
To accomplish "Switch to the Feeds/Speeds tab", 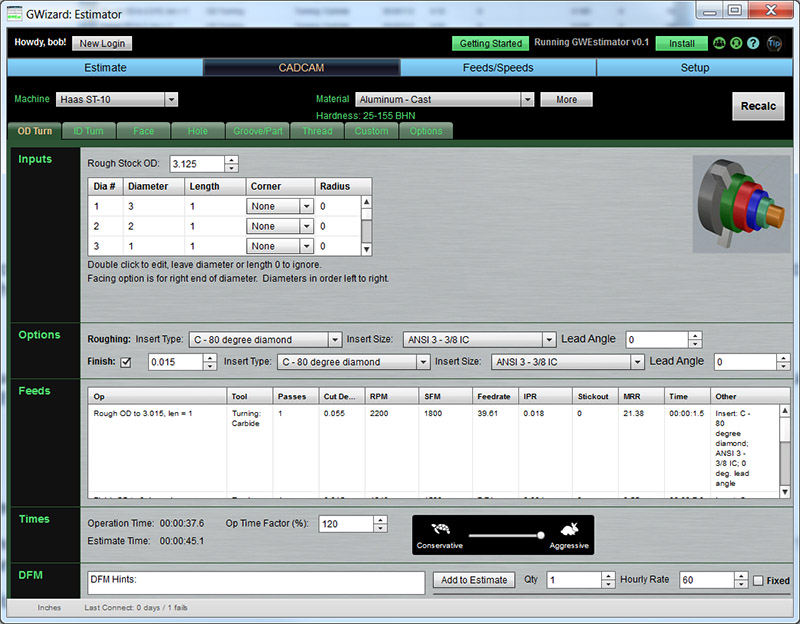I will (x=498, y=68).
